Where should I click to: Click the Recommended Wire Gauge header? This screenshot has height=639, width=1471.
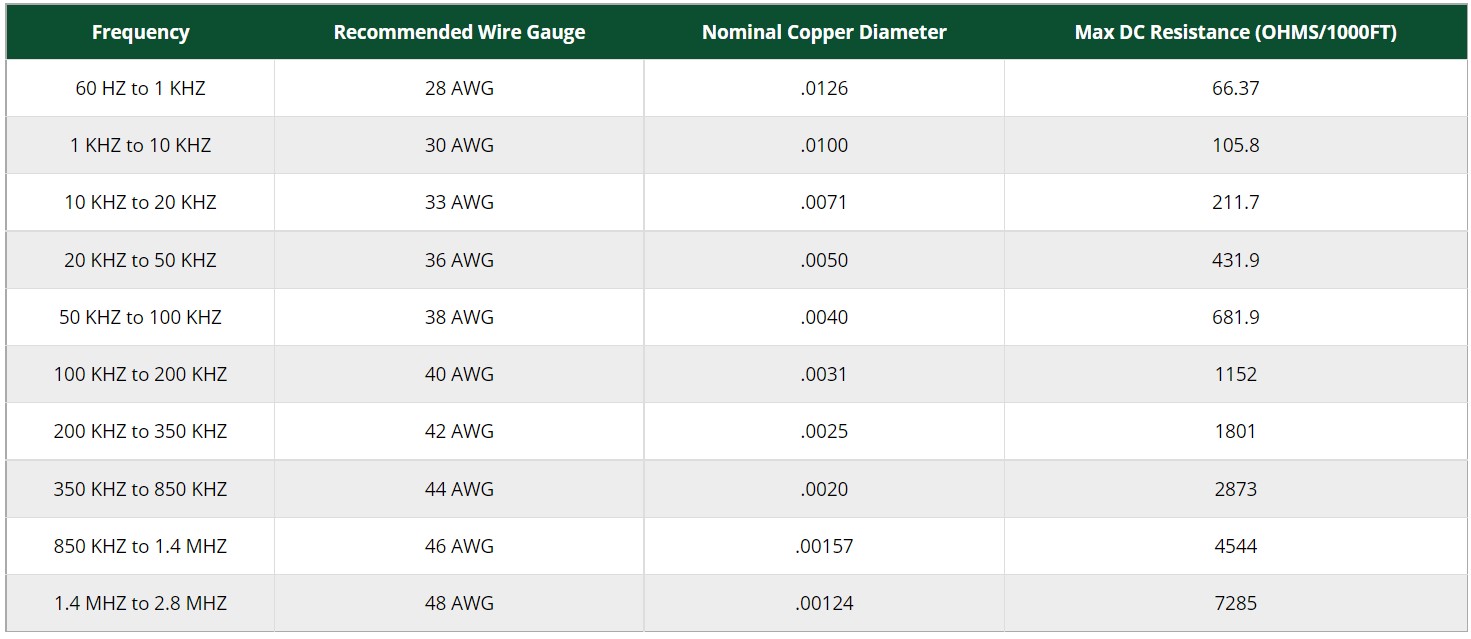tap(459, 32)
